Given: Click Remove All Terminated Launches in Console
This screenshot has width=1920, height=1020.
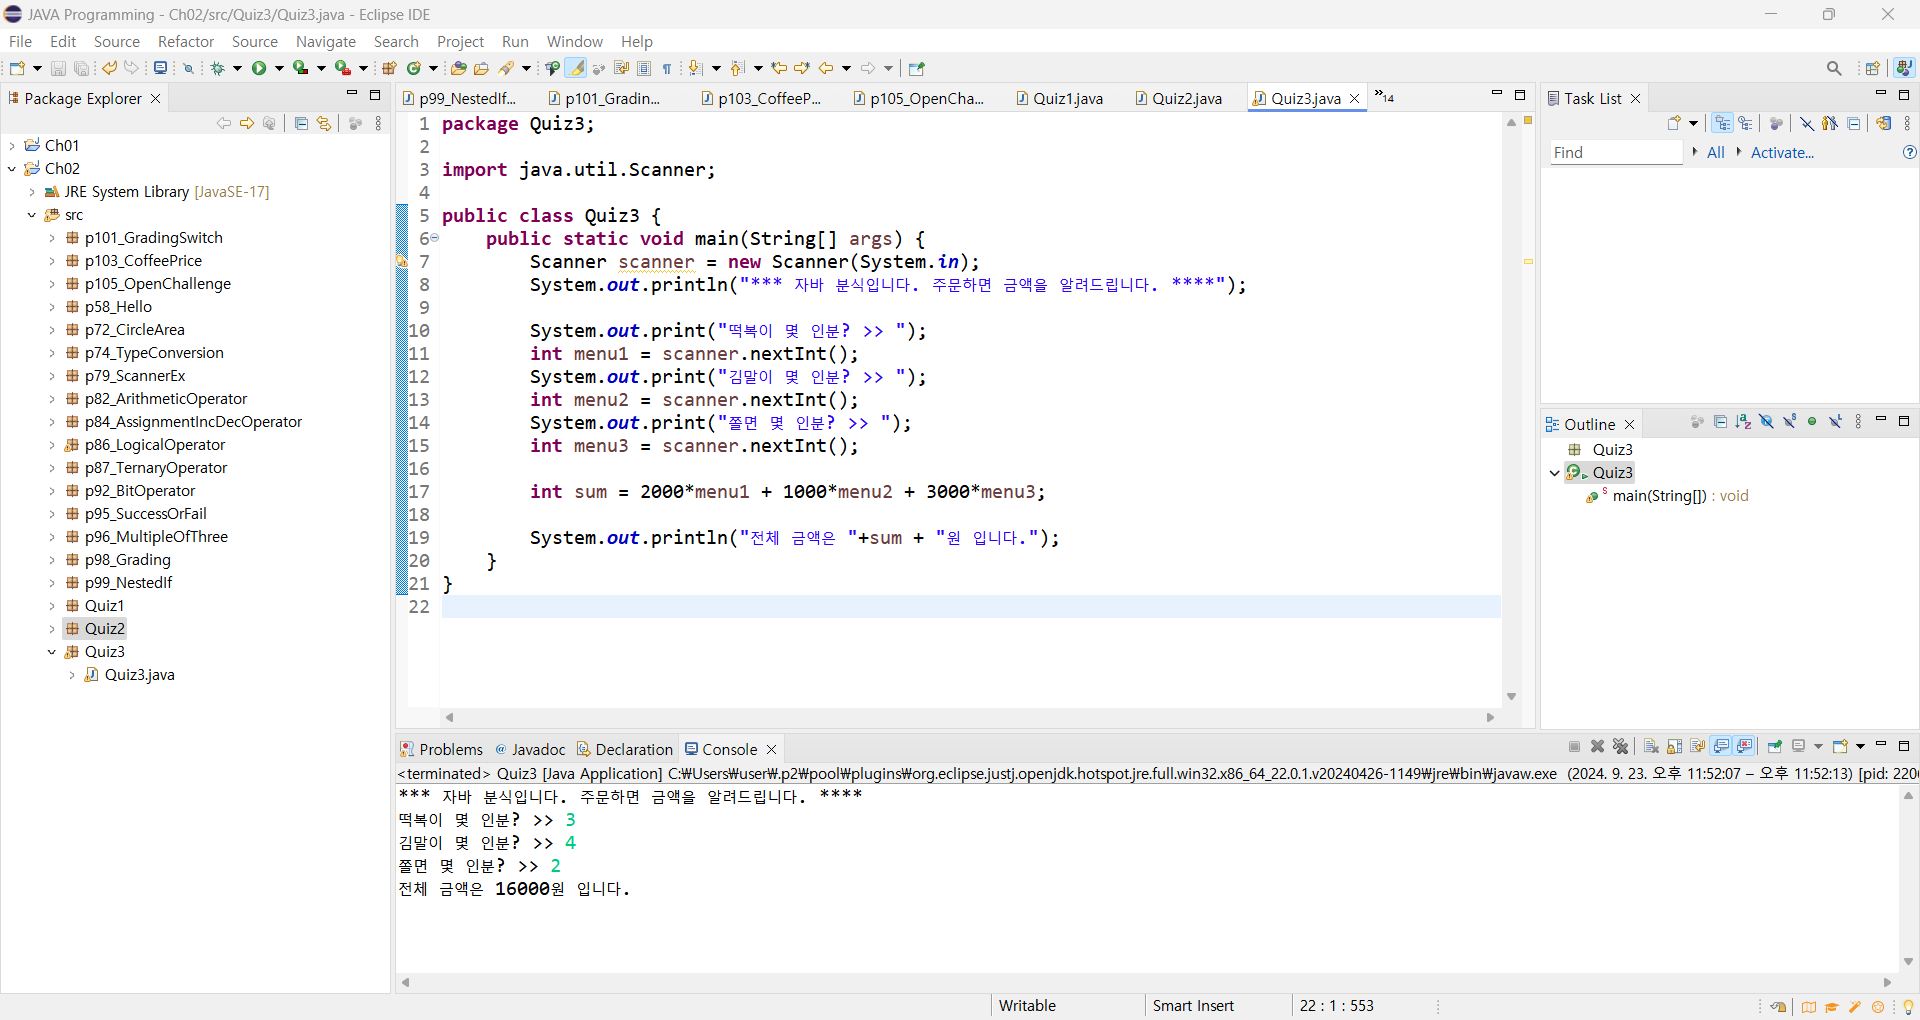Looking at the screenshot, I should tap(1620, 746).
